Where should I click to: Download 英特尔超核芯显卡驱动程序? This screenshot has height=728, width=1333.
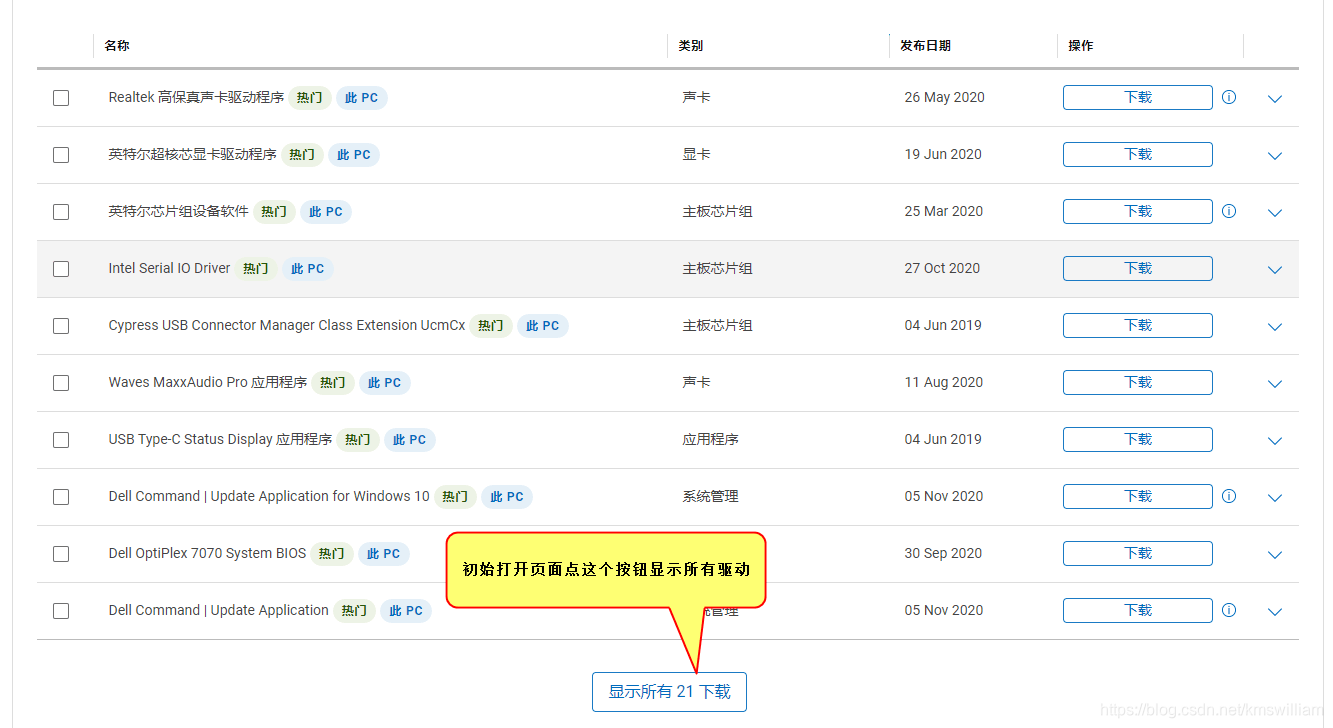(1138, 154)
